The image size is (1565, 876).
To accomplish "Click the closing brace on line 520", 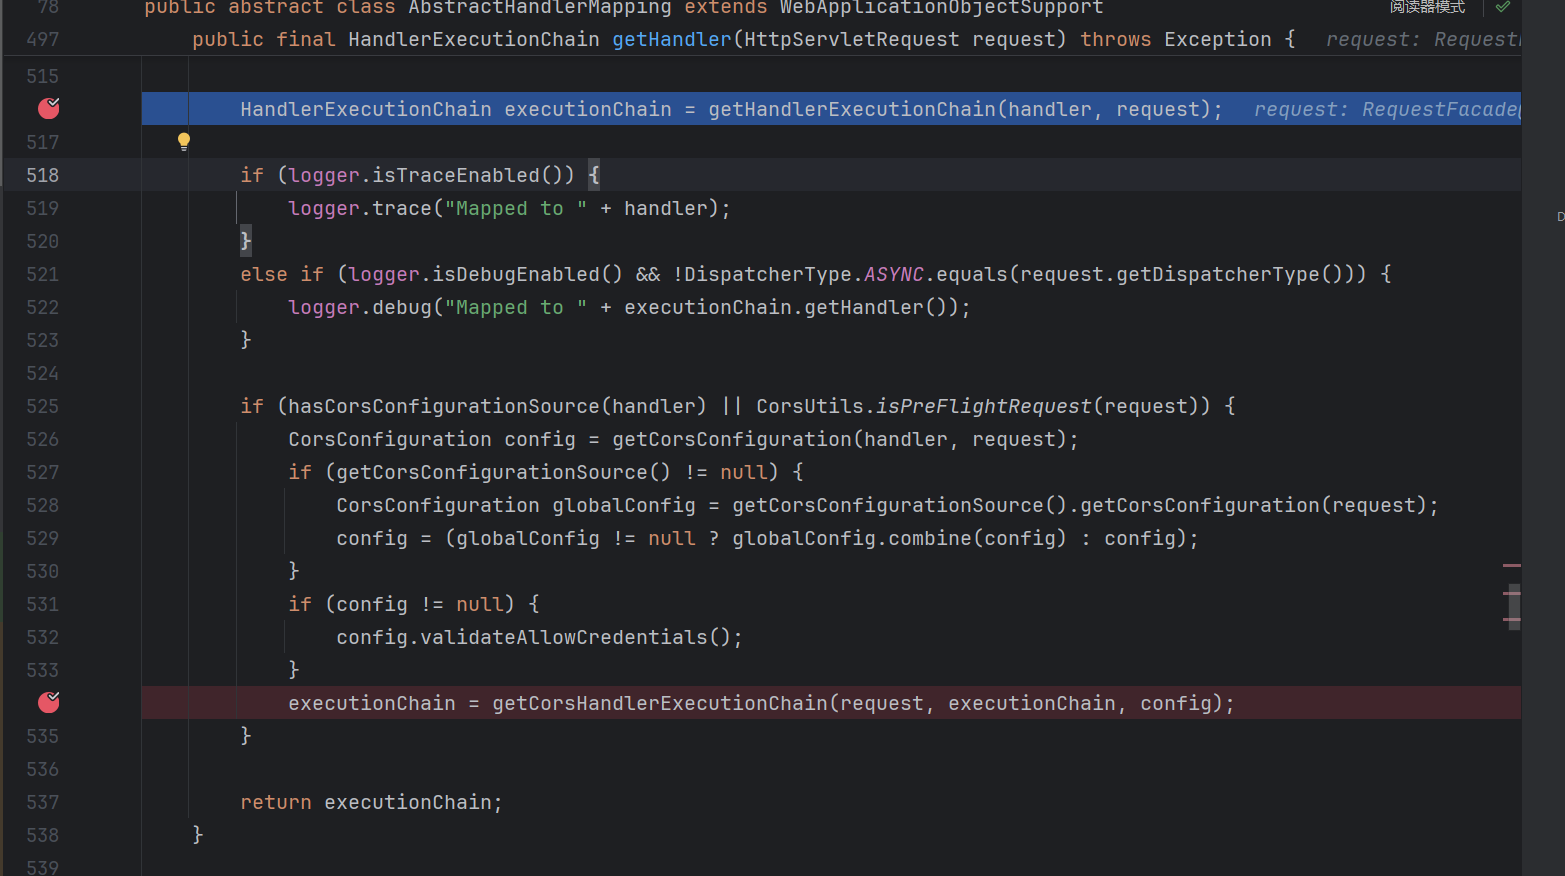I will point(246,241).
